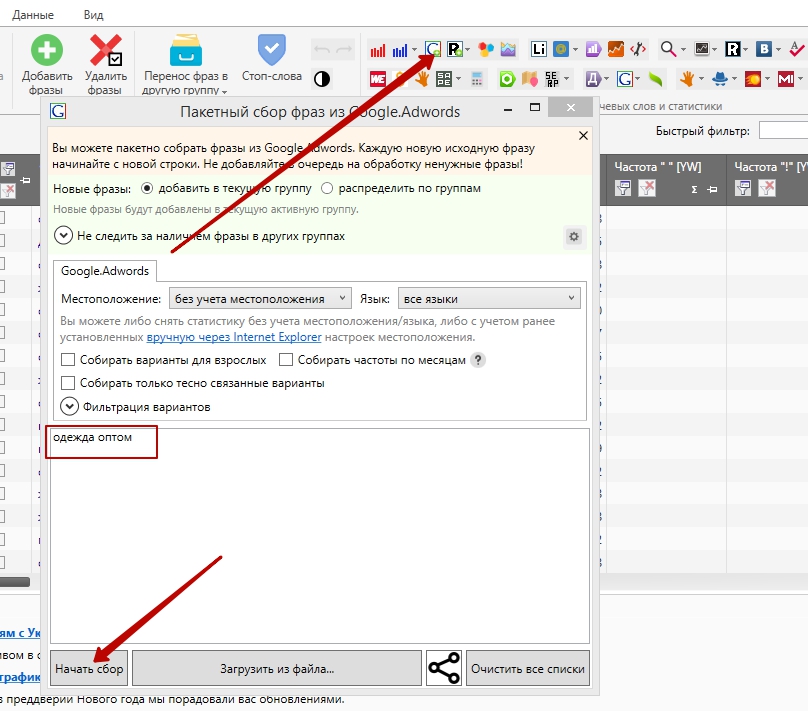Viewport: 808px width, 711px height.
Task: Click the Rambler R-plus batch collection icon
Action: [454, 49]
